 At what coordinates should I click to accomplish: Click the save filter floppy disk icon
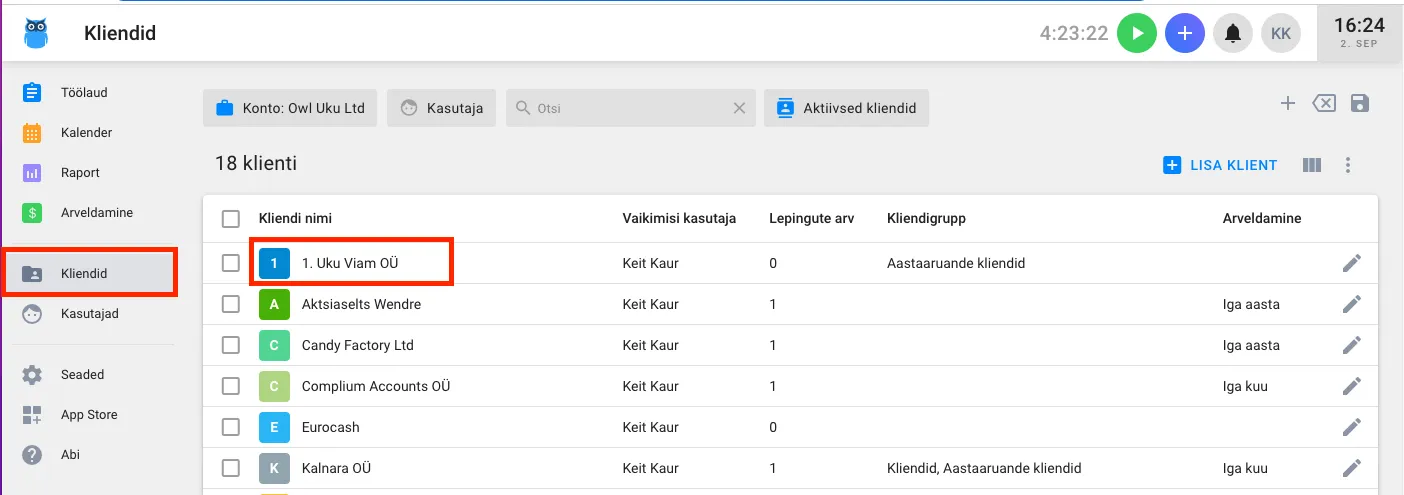point(1360,104)
